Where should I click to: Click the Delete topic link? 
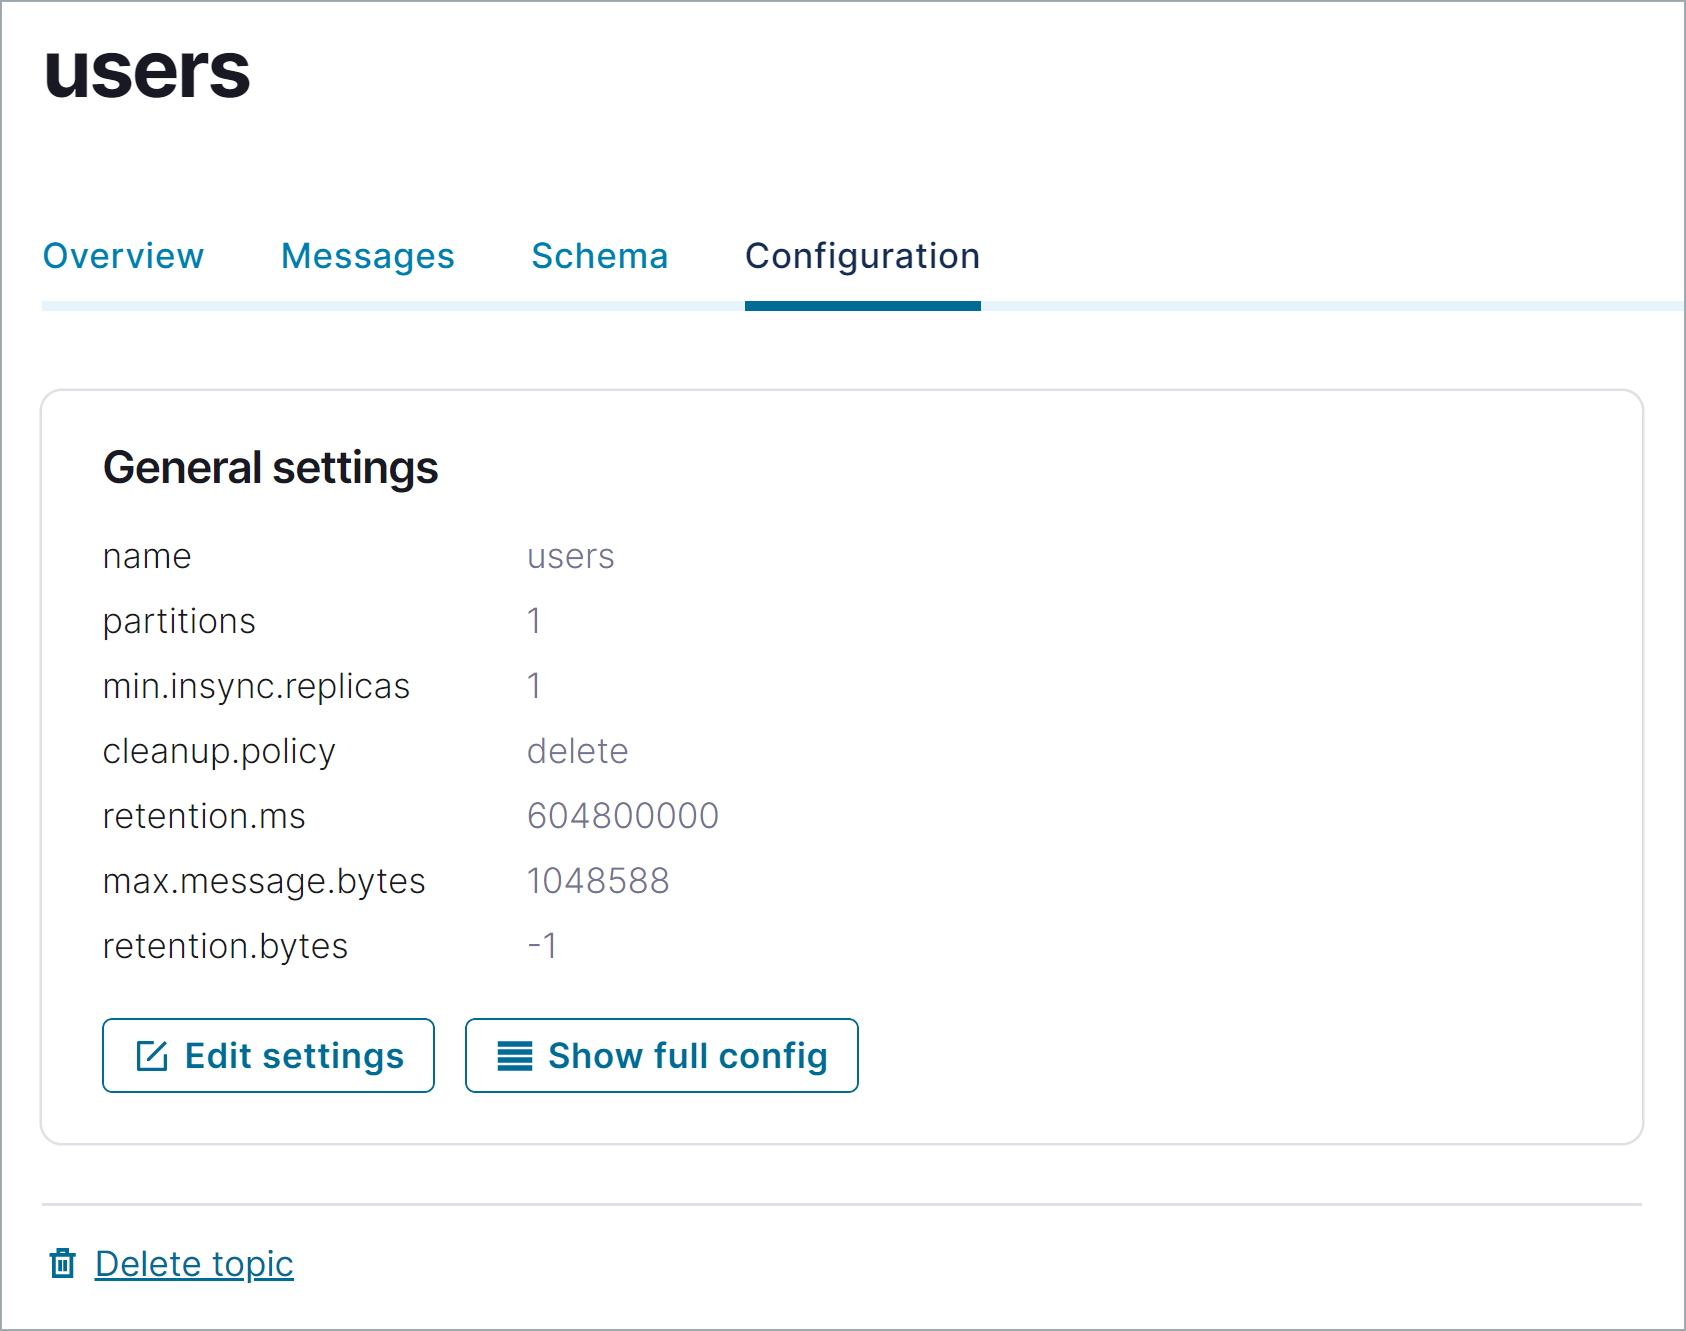coord(194,1264)
